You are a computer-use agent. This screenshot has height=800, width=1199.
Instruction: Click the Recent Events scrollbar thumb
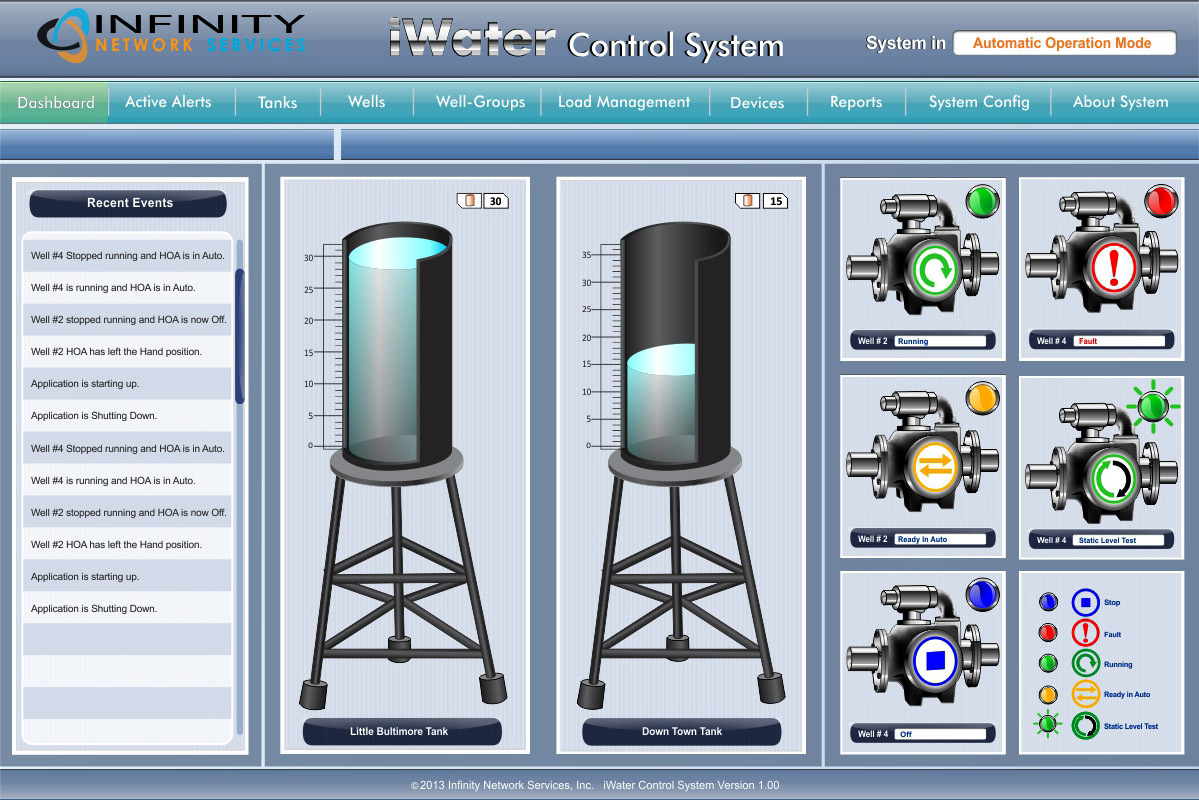point(239,336)
